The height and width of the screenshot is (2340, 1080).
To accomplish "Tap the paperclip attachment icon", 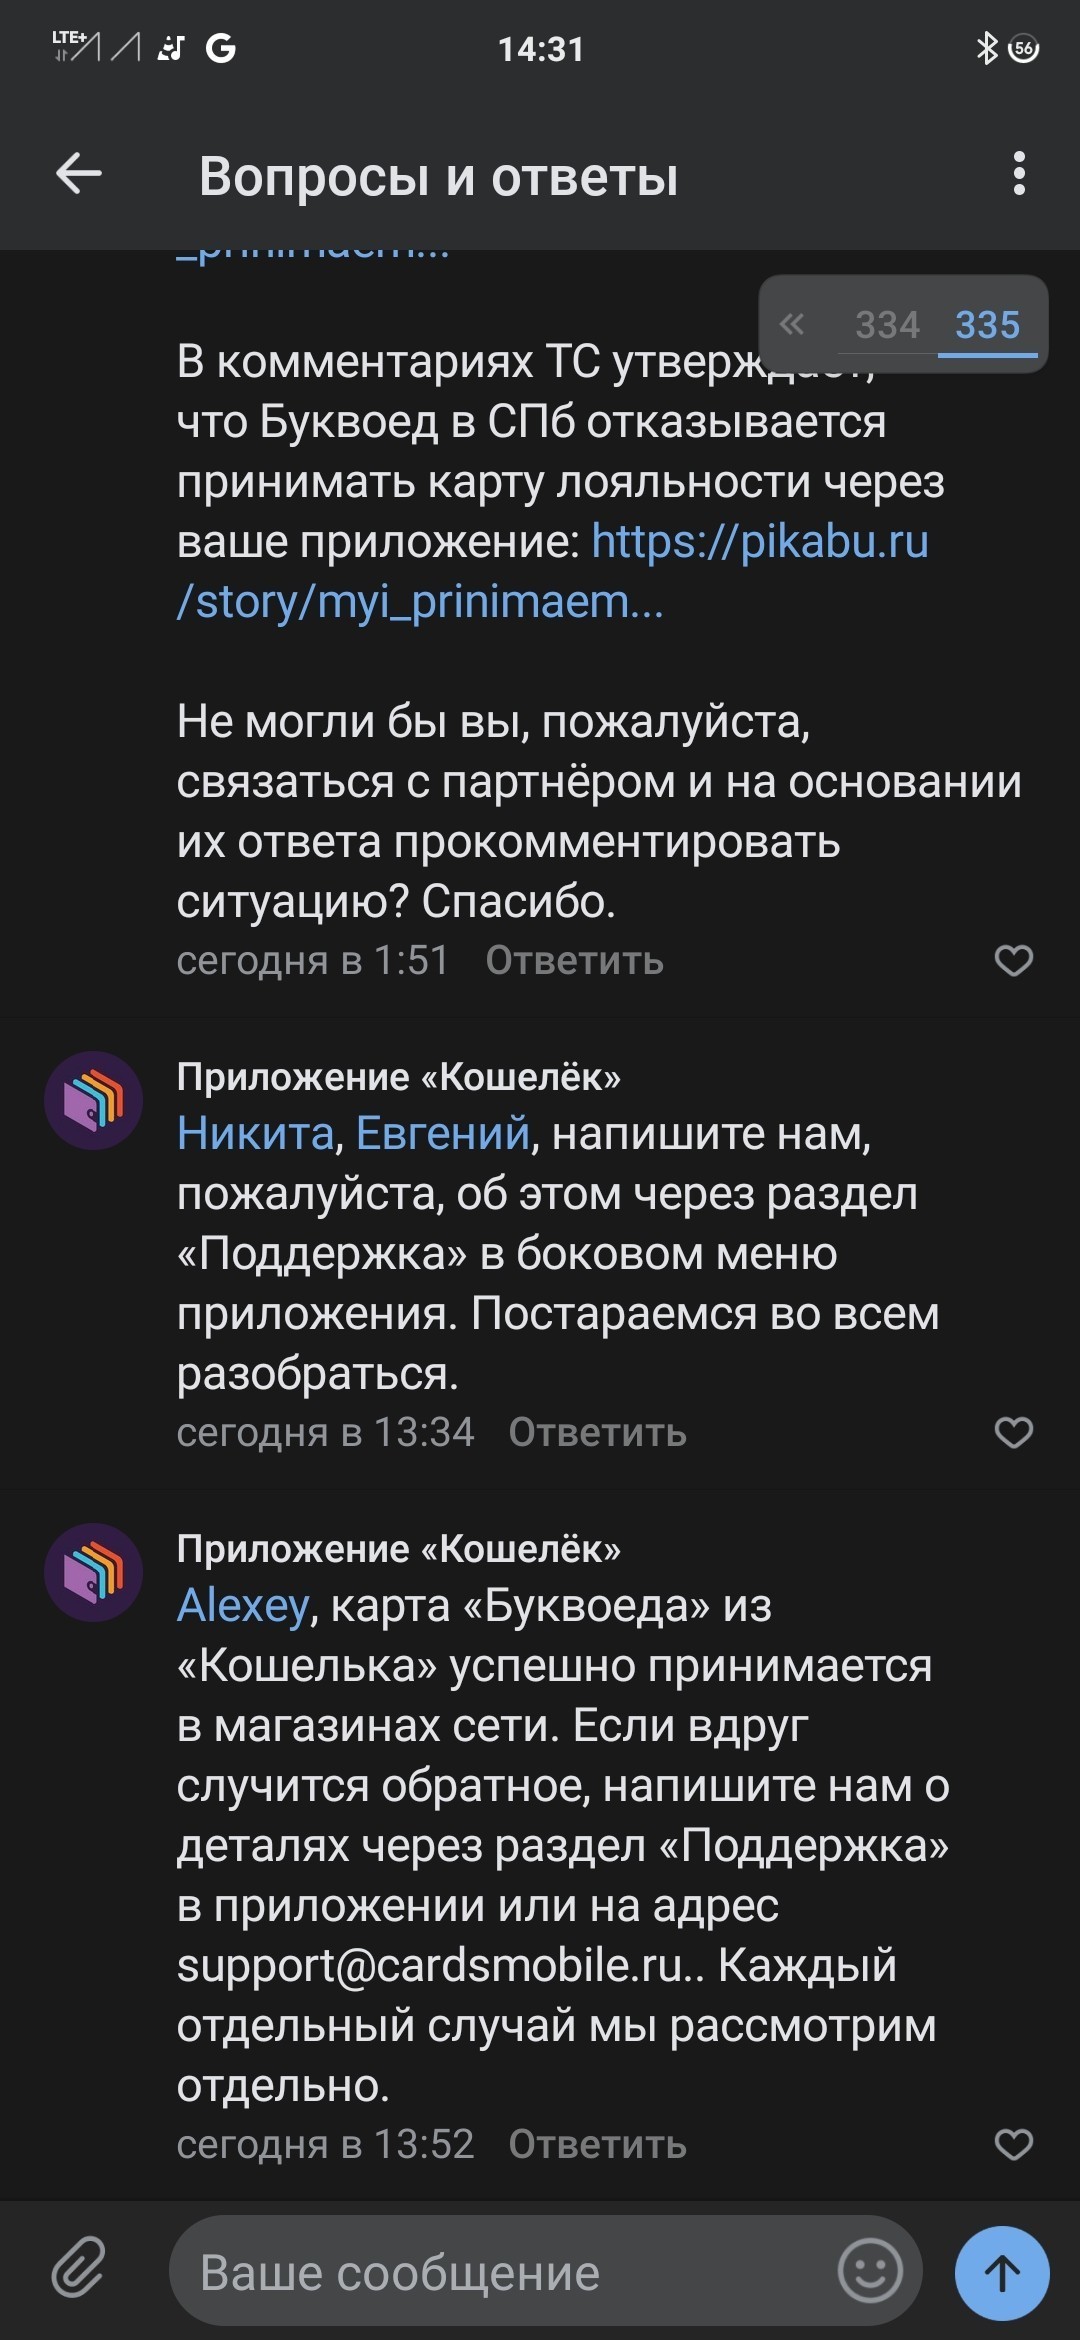I will [x=78, y=2271].
